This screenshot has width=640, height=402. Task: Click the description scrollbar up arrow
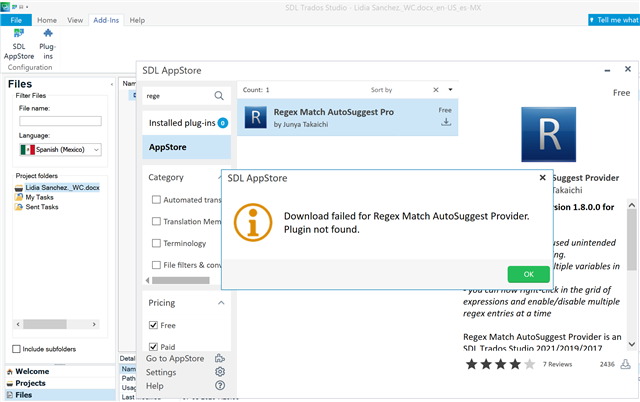click(x=631, y=205)
